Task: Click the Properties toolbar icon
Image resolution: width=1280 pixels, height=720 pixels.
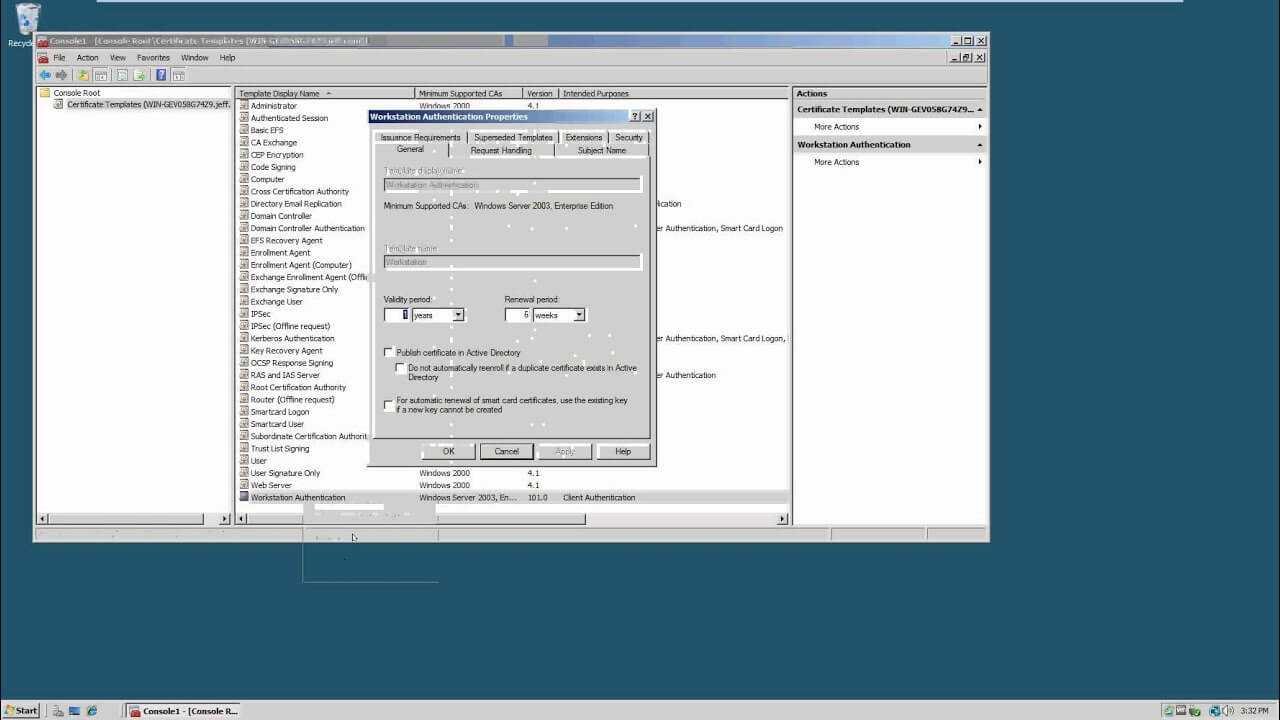Action: (x=122, y=75)
